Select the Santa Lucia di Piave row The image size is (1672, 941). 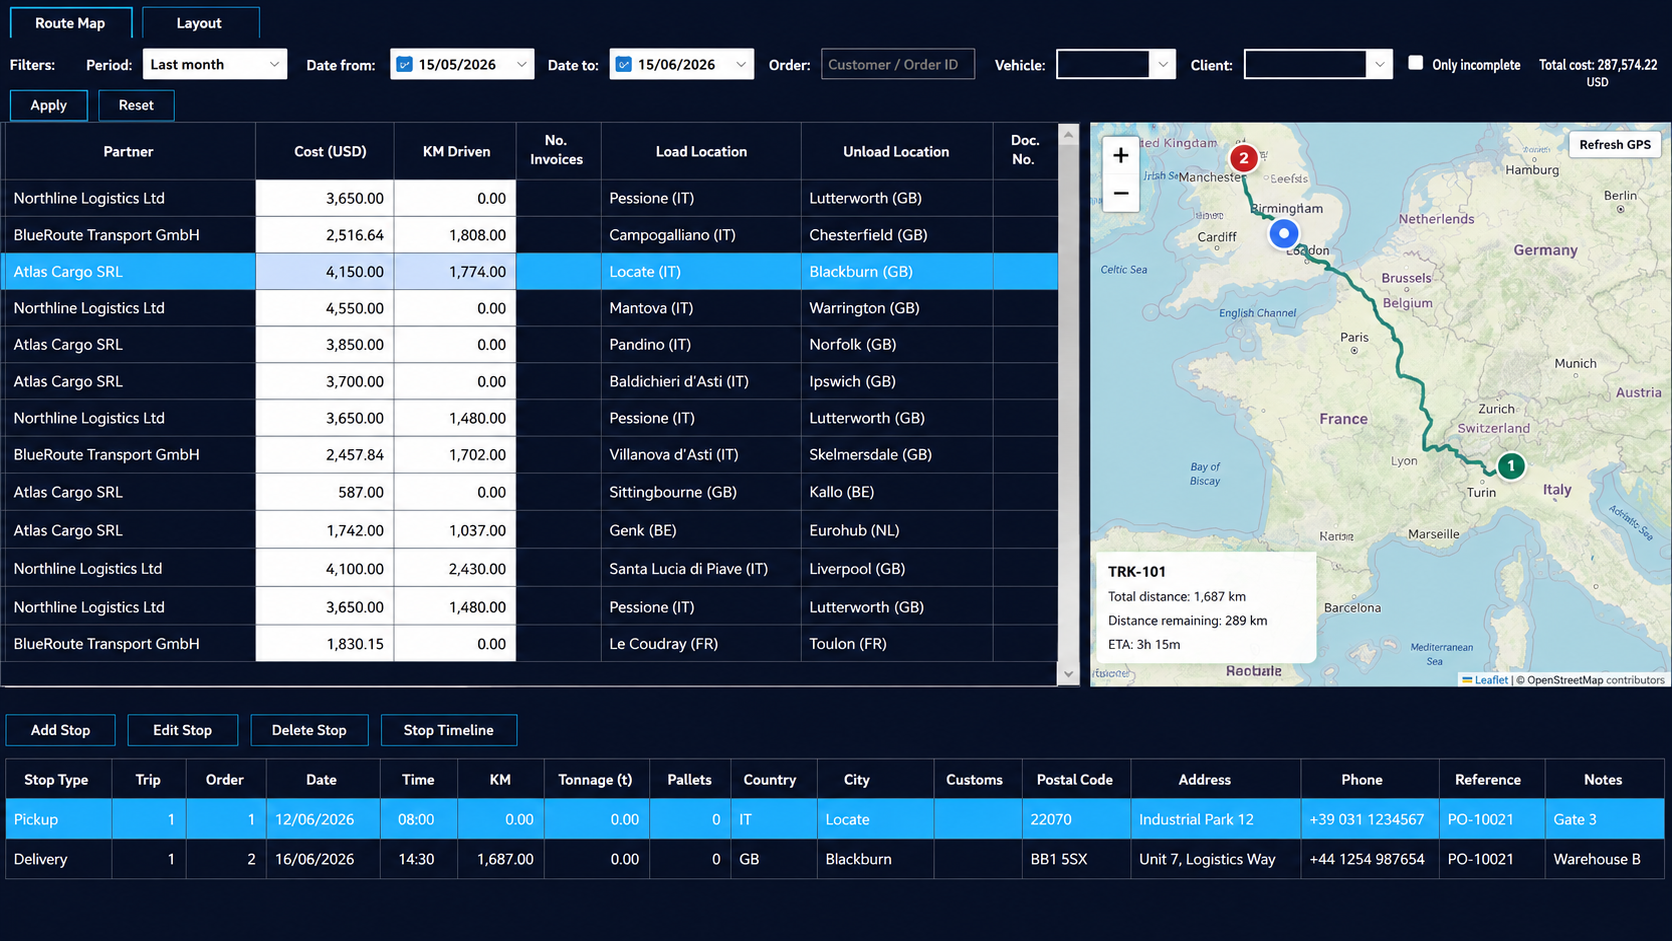pos(530,568)
